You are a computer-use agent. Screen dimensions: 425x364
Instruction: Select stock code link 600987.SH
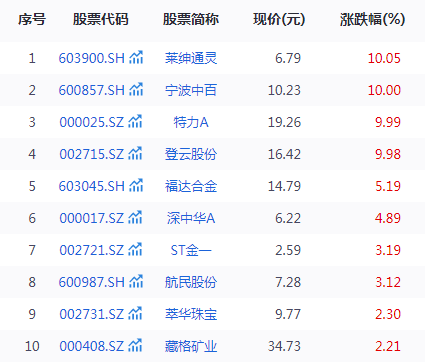pos(92,282)
